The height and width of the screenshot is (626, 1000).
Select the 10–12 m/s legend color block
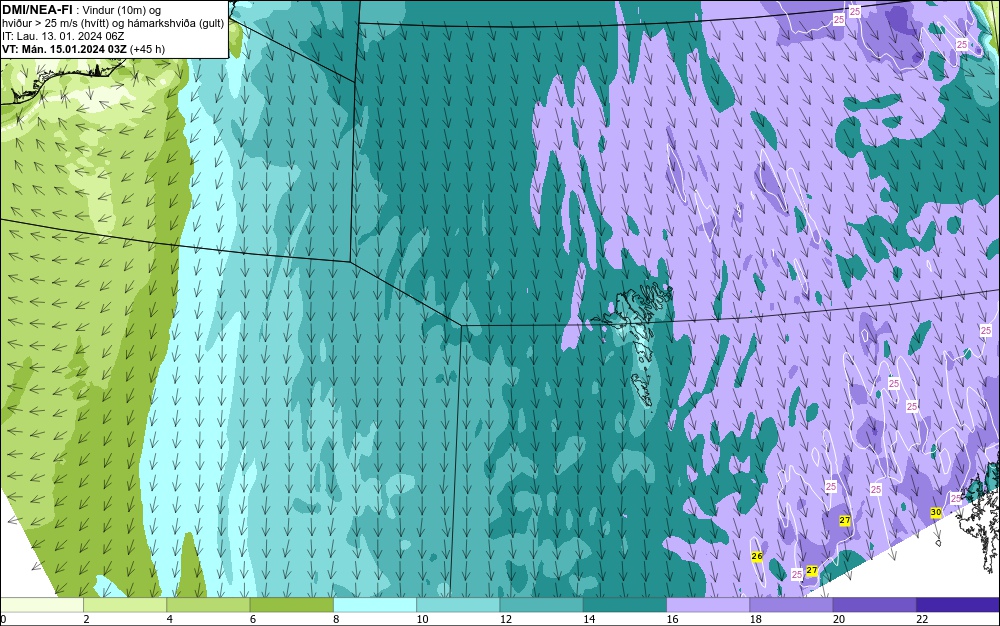[x=458, y=605]
